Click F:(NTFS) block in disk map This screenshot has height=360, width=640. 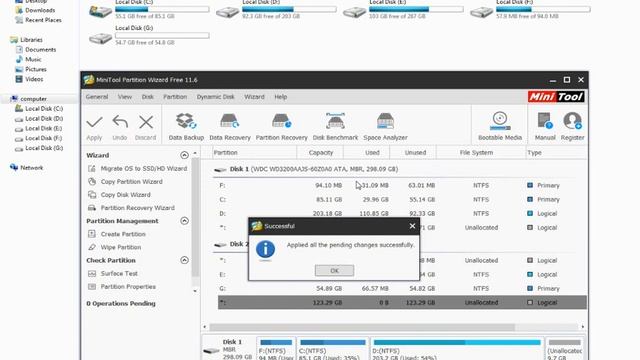[x=276, y=349]
